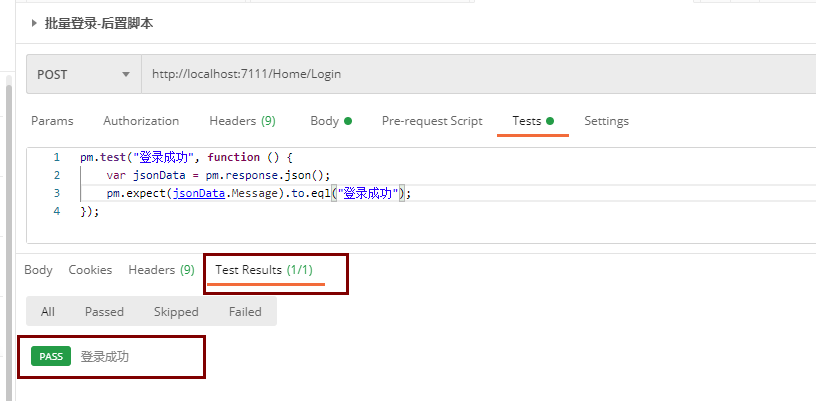The image size is (816, 401).
Task: Show only Failed test results
Action: click(x=245, y=312)
